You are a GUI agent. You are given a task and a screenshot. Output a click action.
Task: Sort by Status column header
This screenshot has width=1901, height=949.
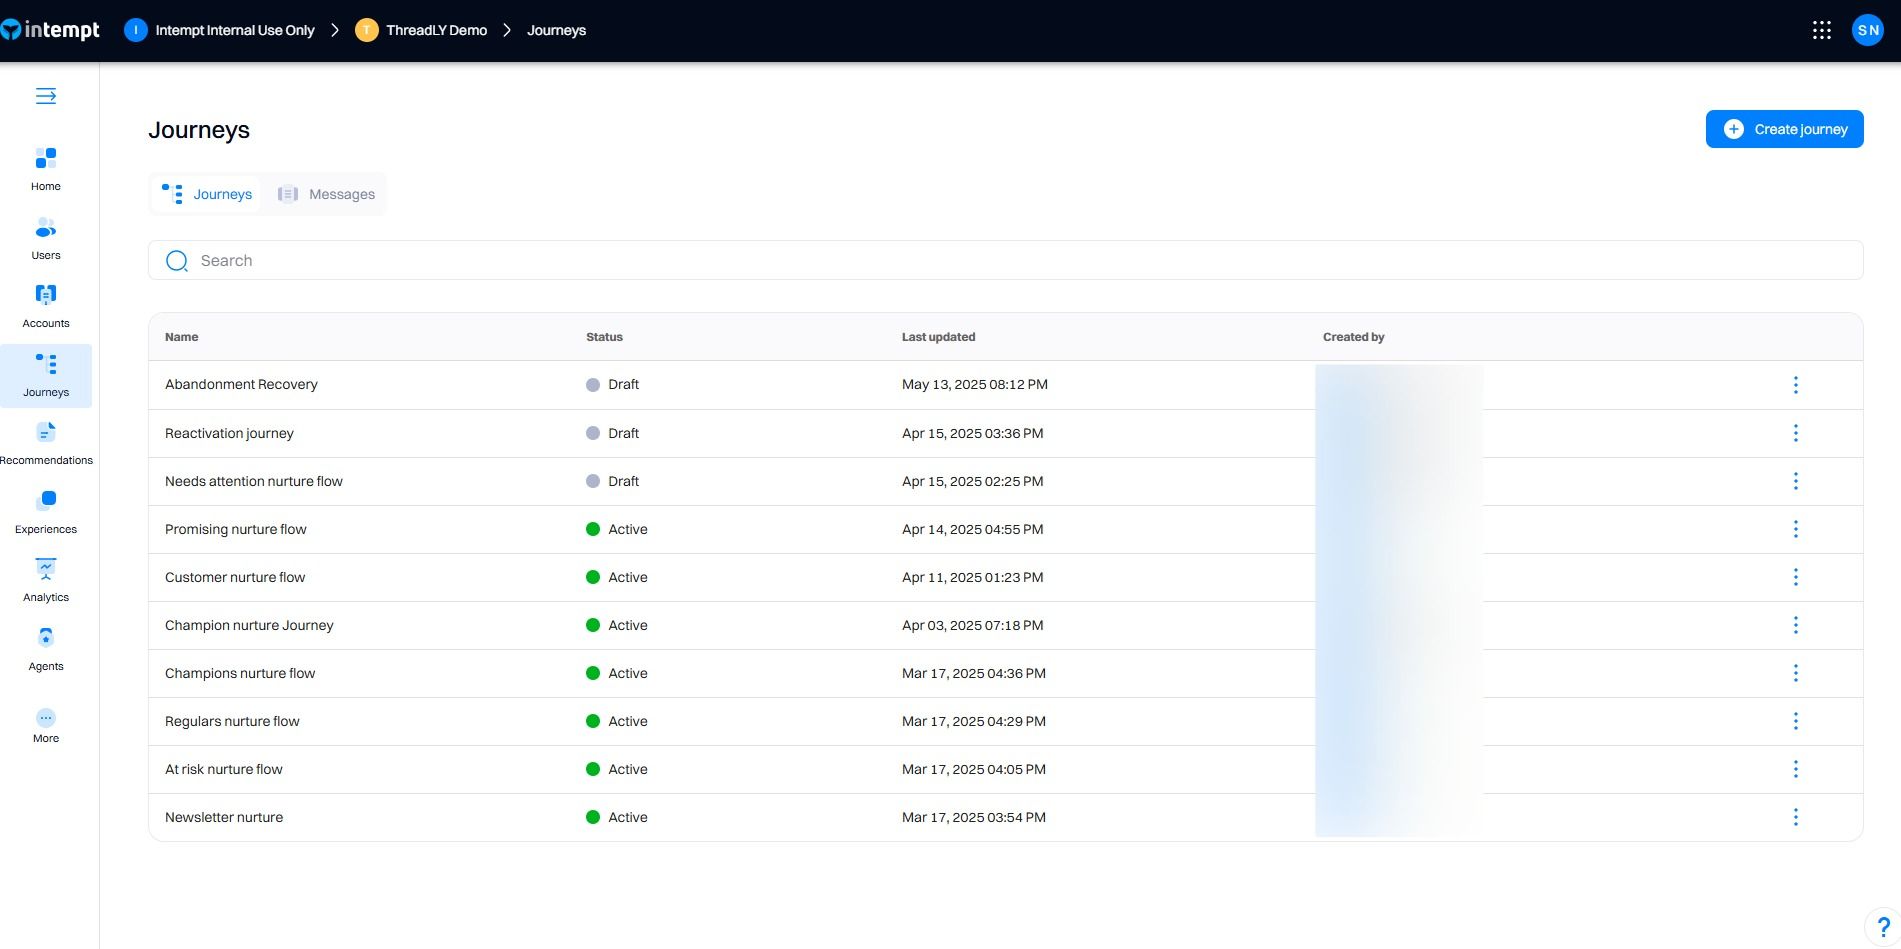pyautogui.click(x=604, y=337)
